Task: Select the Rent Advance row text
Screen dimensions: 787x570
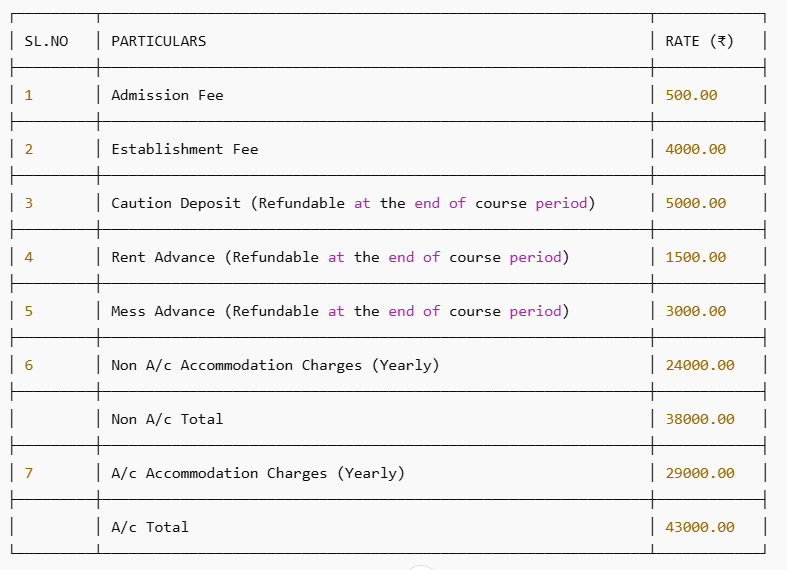Action: (339, 257)
